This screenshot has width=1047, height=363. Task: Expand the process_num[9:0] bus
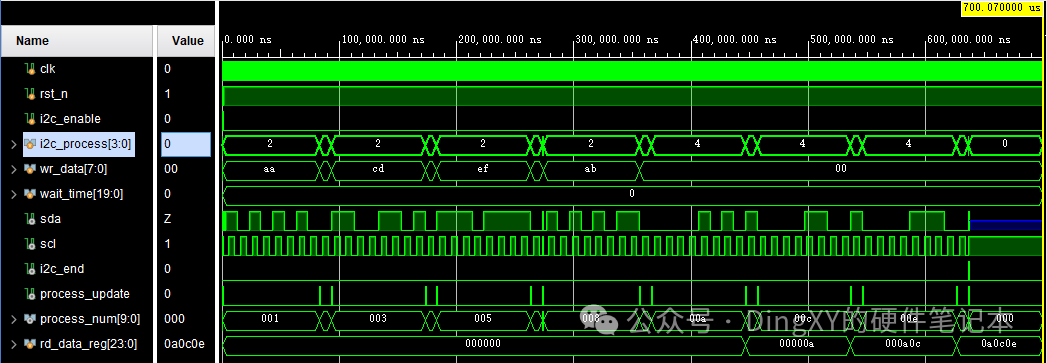(13, 319)
